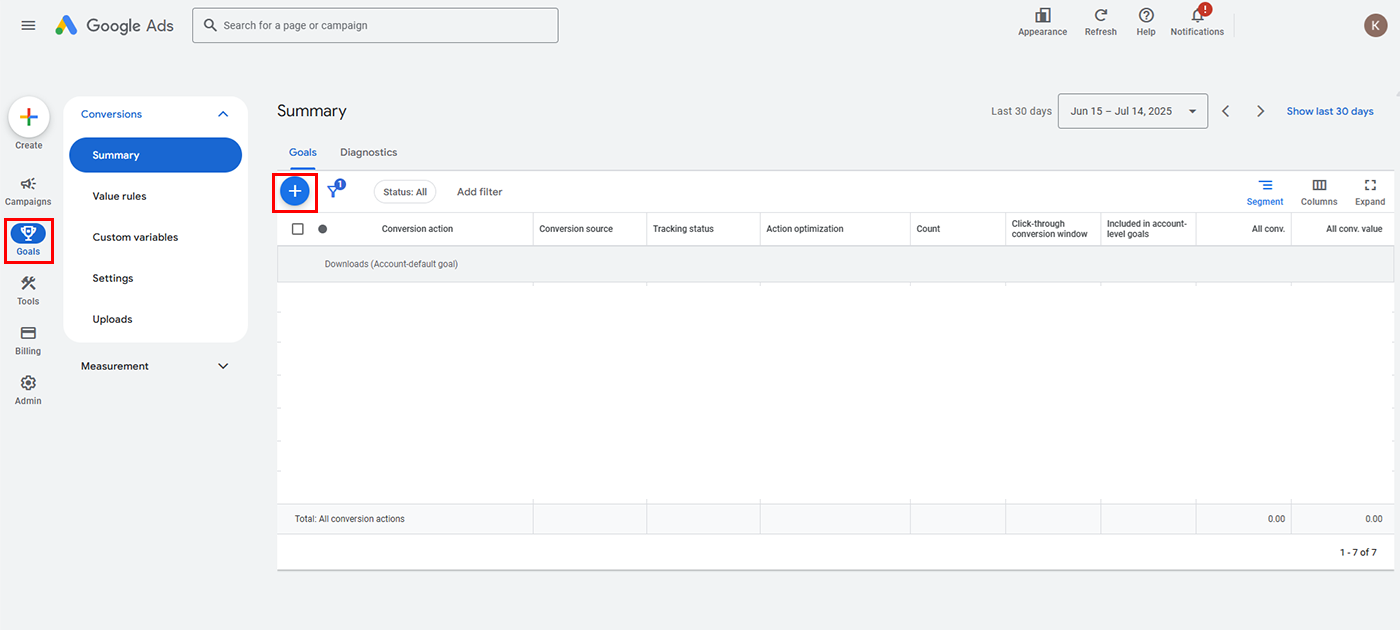1400x630 pixels.
Task: Switch to the Diagnostics tab
Action: [369, 152]
